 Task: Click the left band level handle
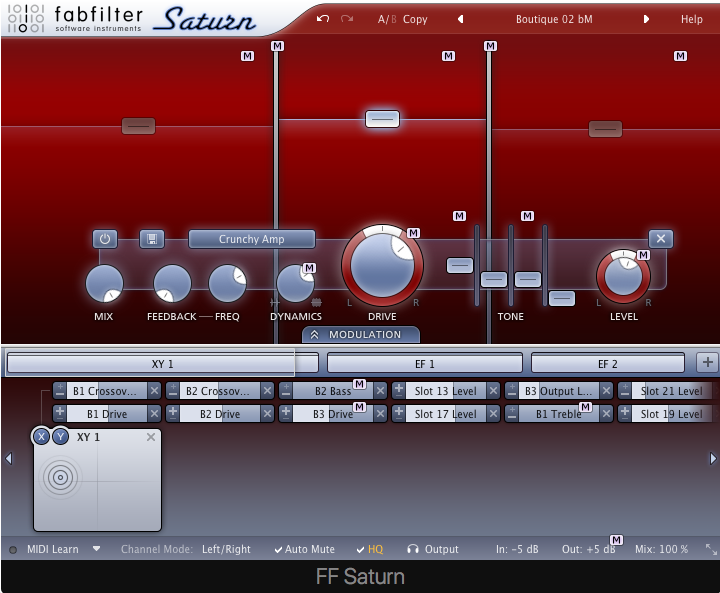(138, 126)
